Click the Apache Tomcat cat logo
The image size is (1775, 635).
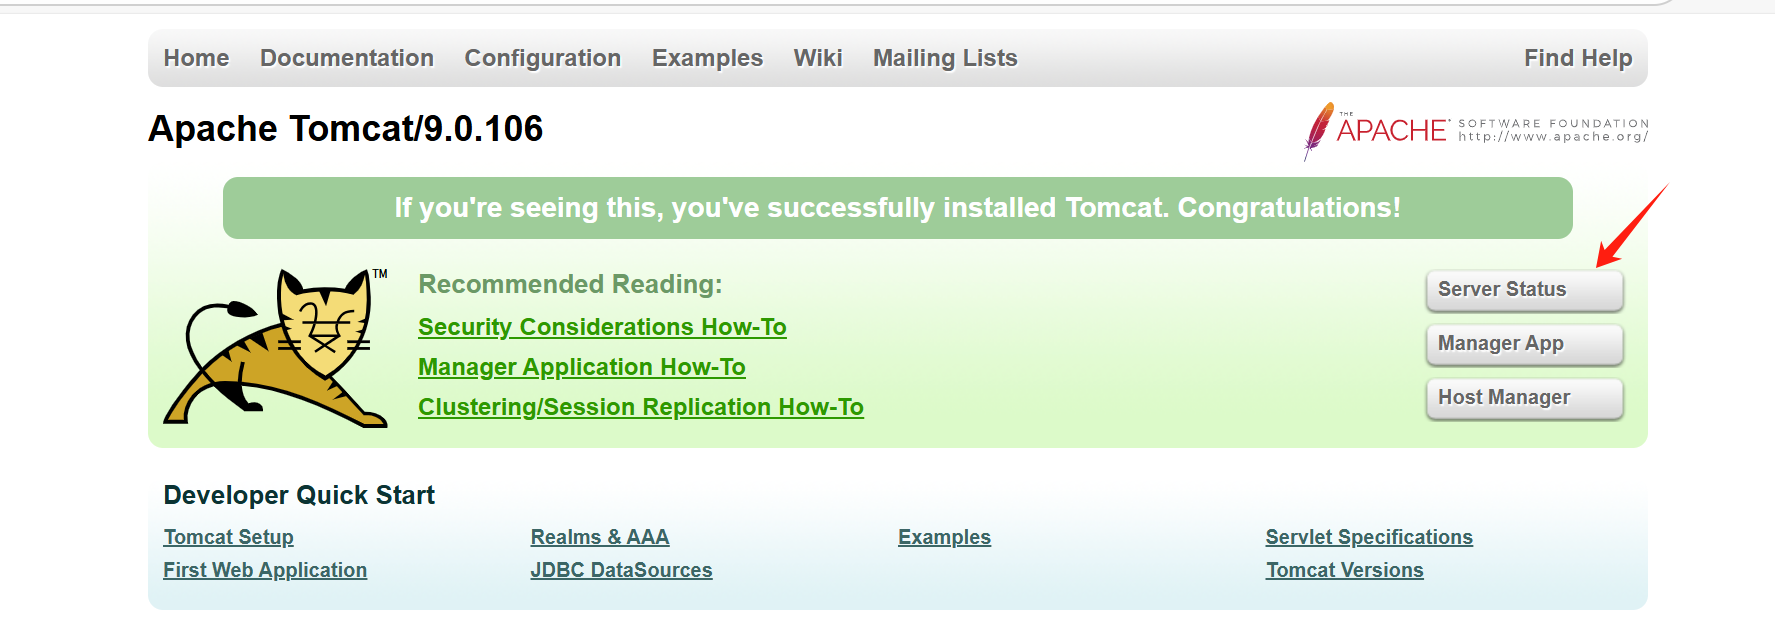click(x=280, y=345)
